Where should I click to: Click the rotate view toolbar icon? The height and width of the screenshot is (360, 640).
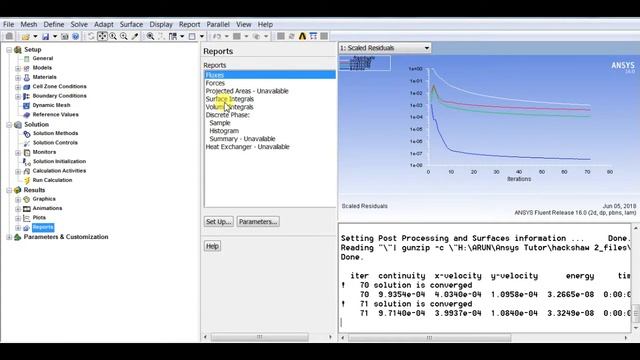(x=91, y=37)
